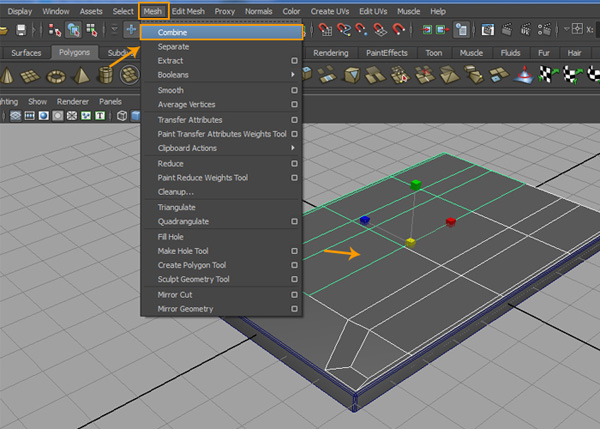The image size is (600, 429).
Task: Switch to the Surfaces shelf tab
Action: [26, 52]
